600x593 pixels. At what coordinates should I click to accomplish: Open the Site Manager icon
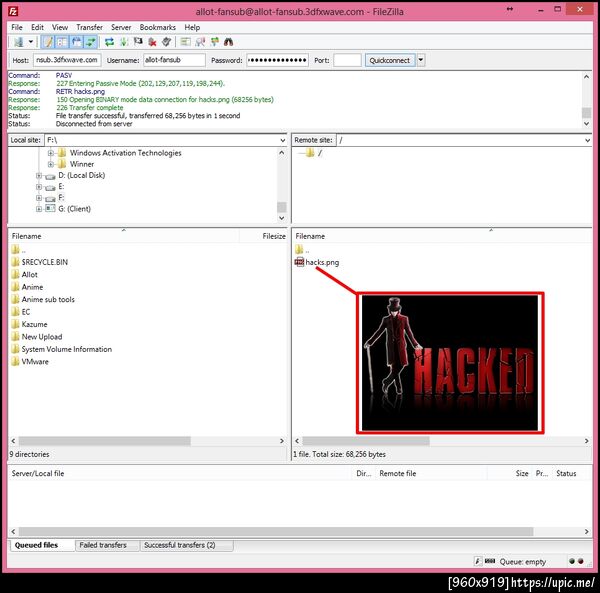[18, 42]
